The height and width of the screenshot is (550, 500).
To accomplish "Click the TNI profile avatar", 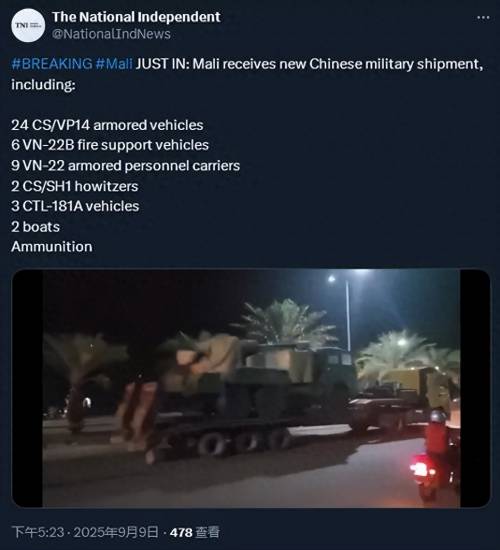I will [x=28, y=26].
